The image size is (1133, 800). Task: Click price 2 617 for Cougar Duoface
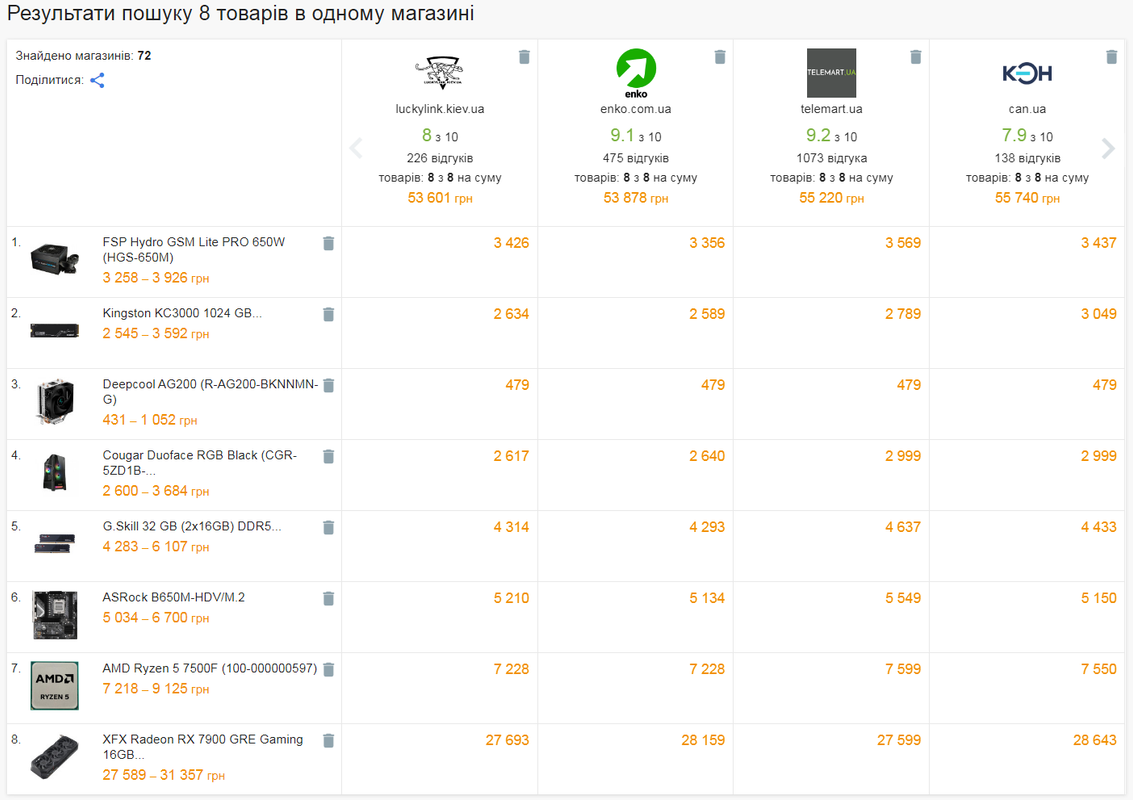coord(511,457)
